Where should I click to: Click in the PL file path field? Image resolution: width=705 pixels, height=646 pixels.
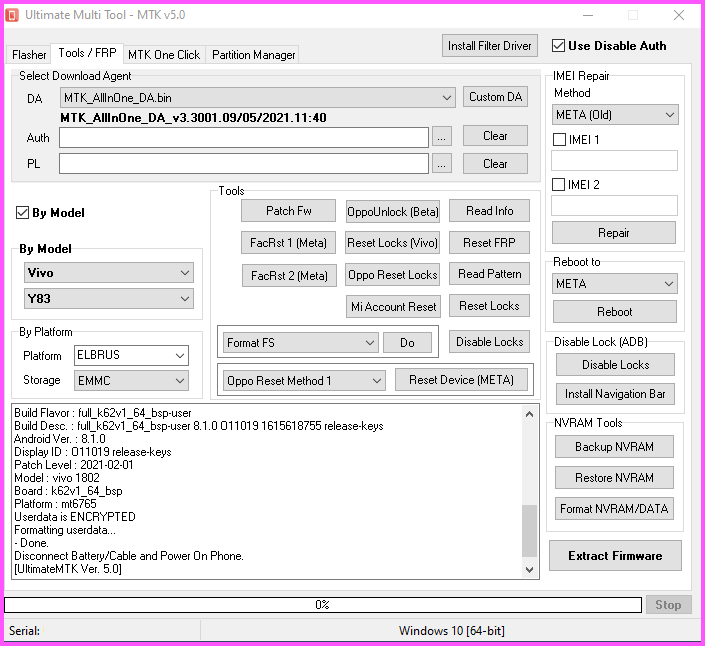pyautogui.click(x=244, y=164)
